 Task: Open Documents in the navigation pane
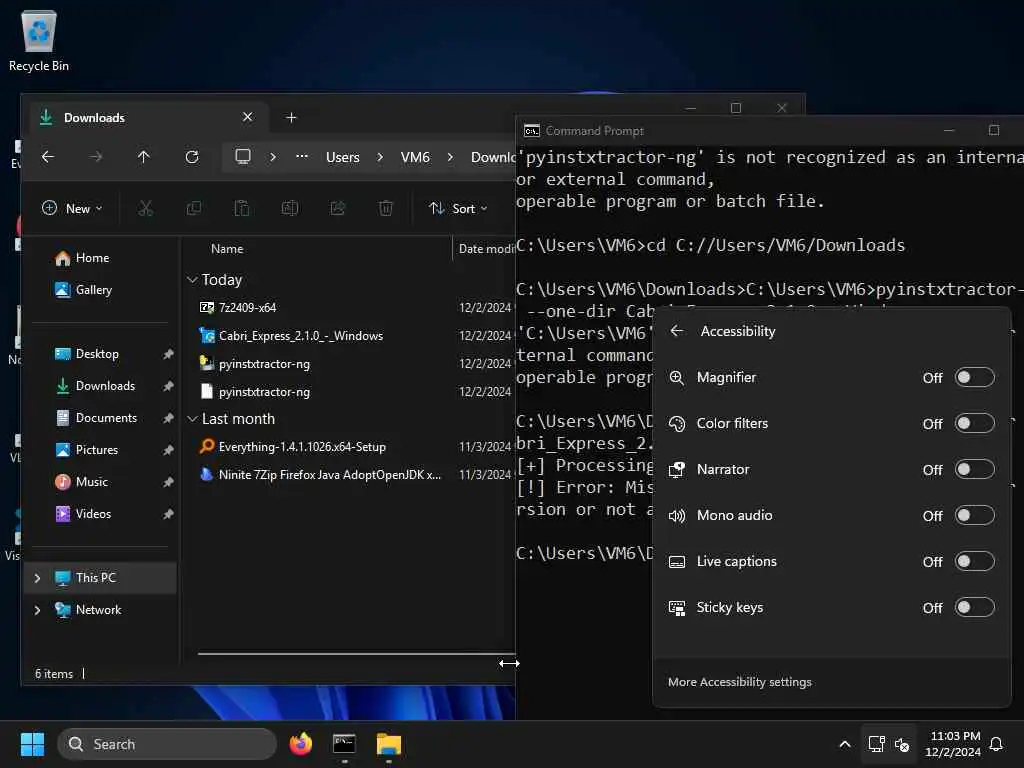tap(97, 418)
